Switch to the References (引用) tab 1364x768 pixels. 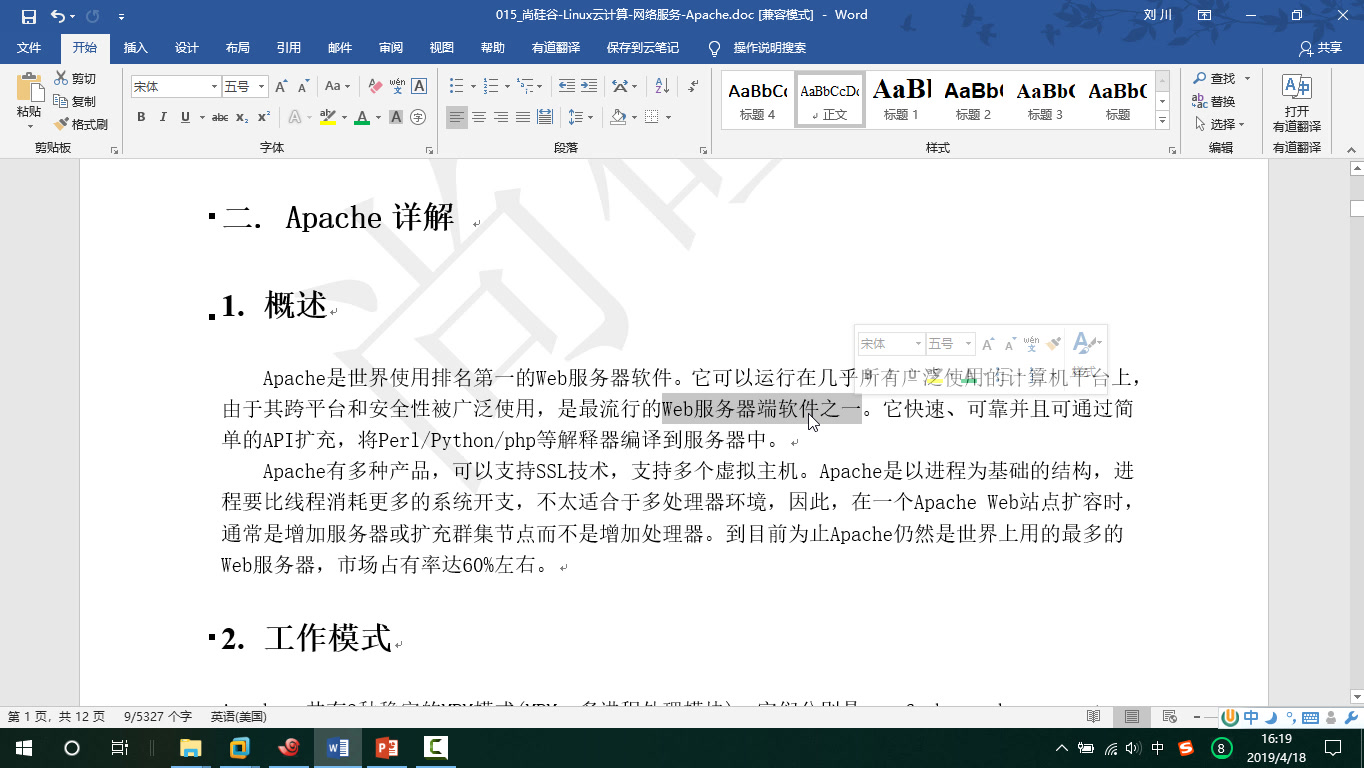coord(289,48)
